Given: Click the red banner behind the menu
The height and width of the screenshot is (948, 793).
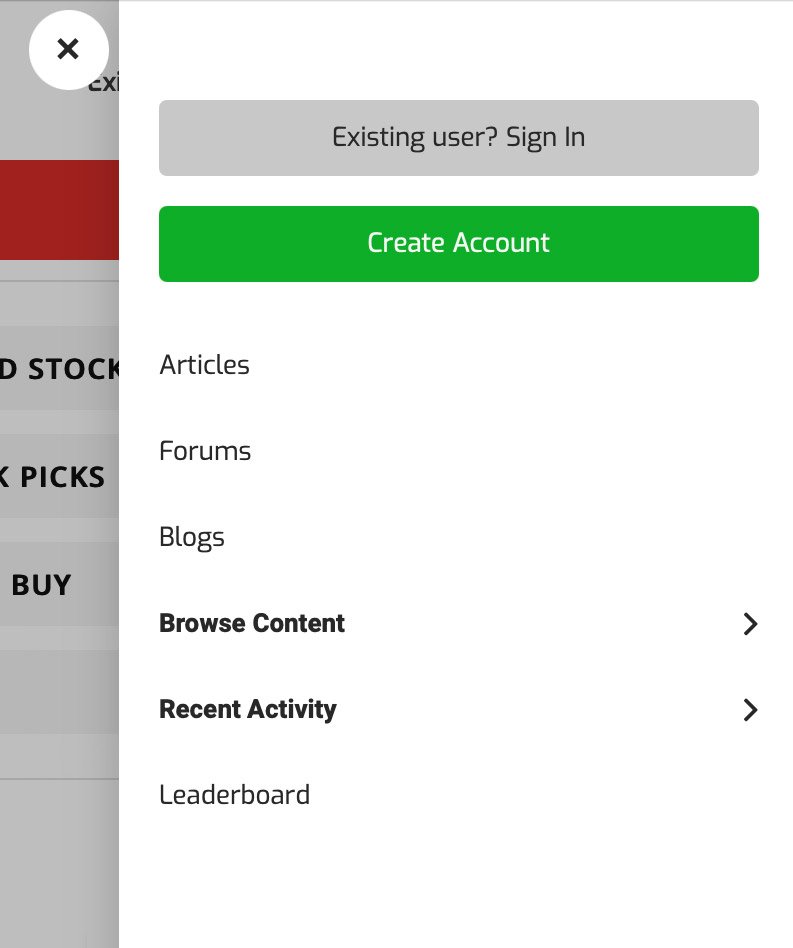Looking at the screenshot, I should (x=59, y=209).
